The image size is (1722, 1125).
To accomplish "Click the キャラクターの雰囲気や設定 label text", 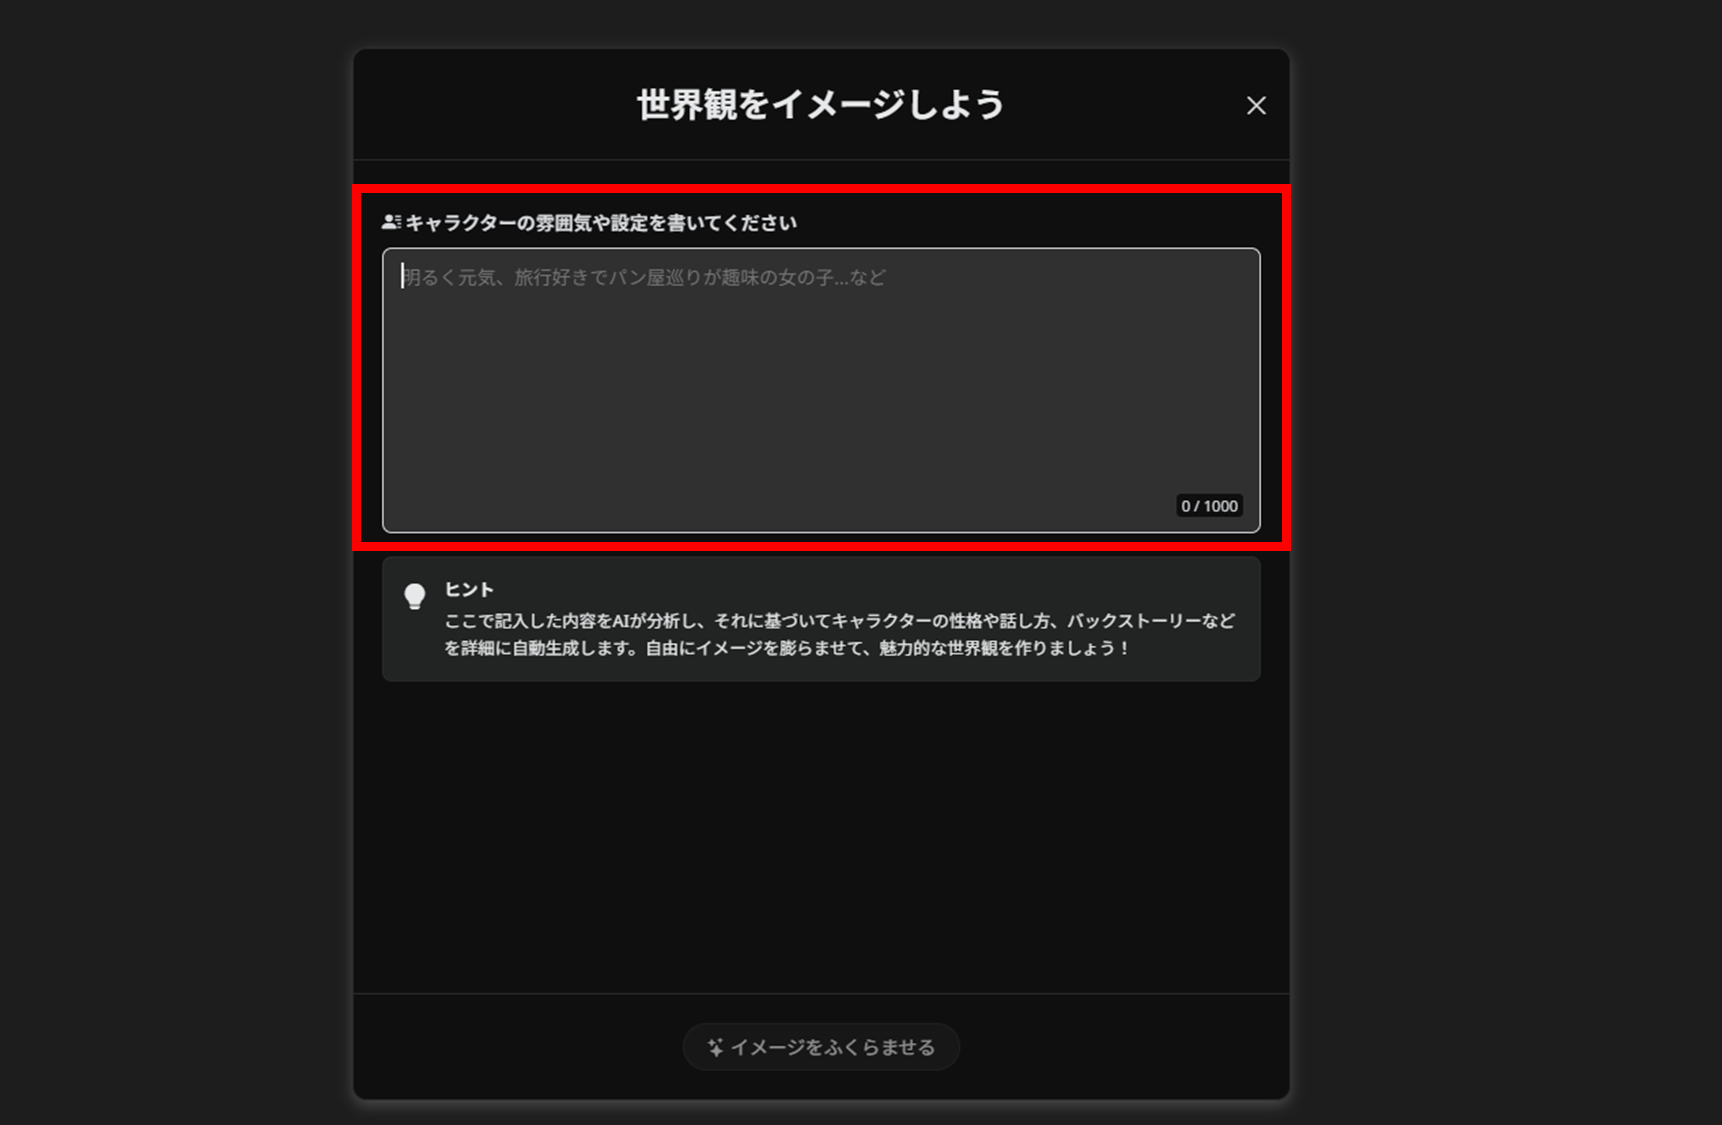I will click(x=601, y=222).
